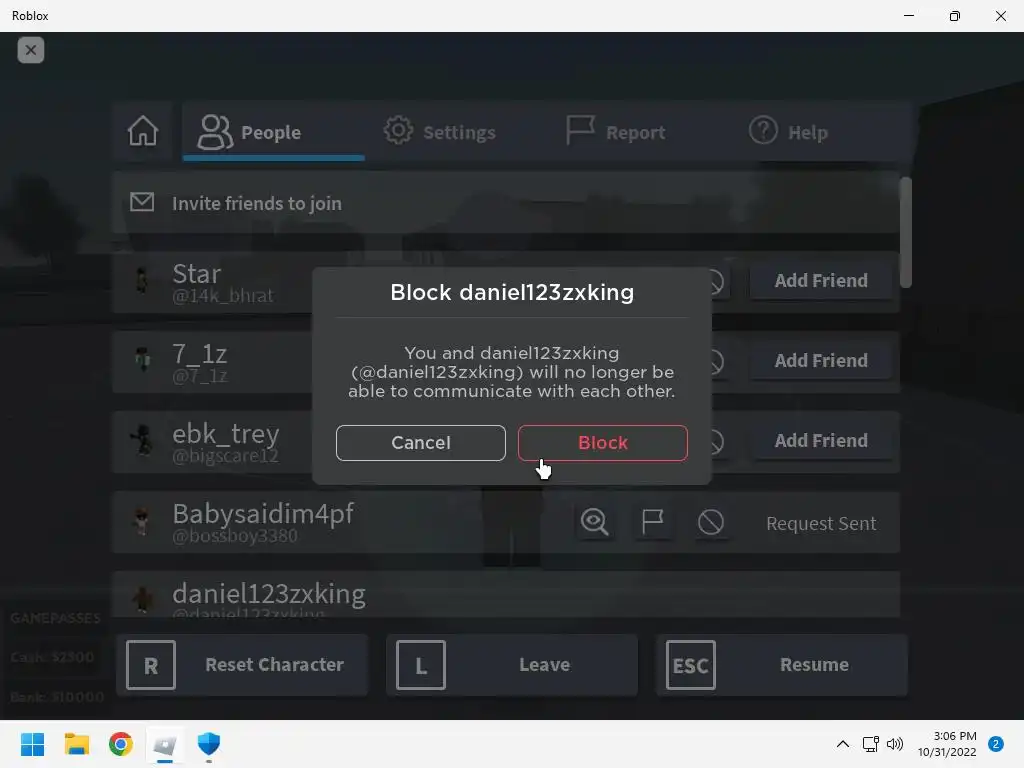Click the GAMEPASSES label
Screen dimensions: 1024x768
pyautogui.click(x=56, y=618)
